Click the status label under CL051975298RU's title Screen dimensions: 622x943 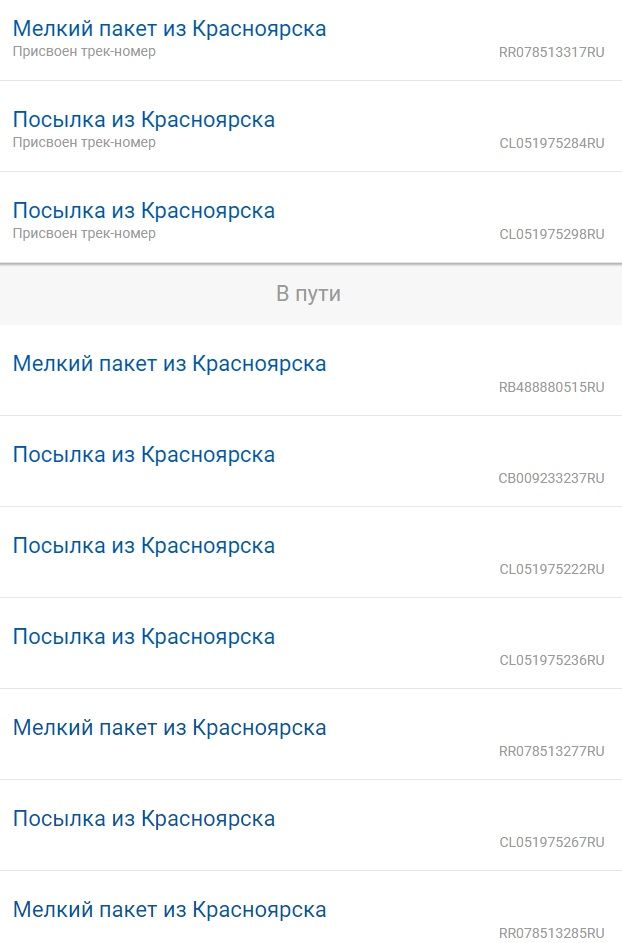coord(84,233)
